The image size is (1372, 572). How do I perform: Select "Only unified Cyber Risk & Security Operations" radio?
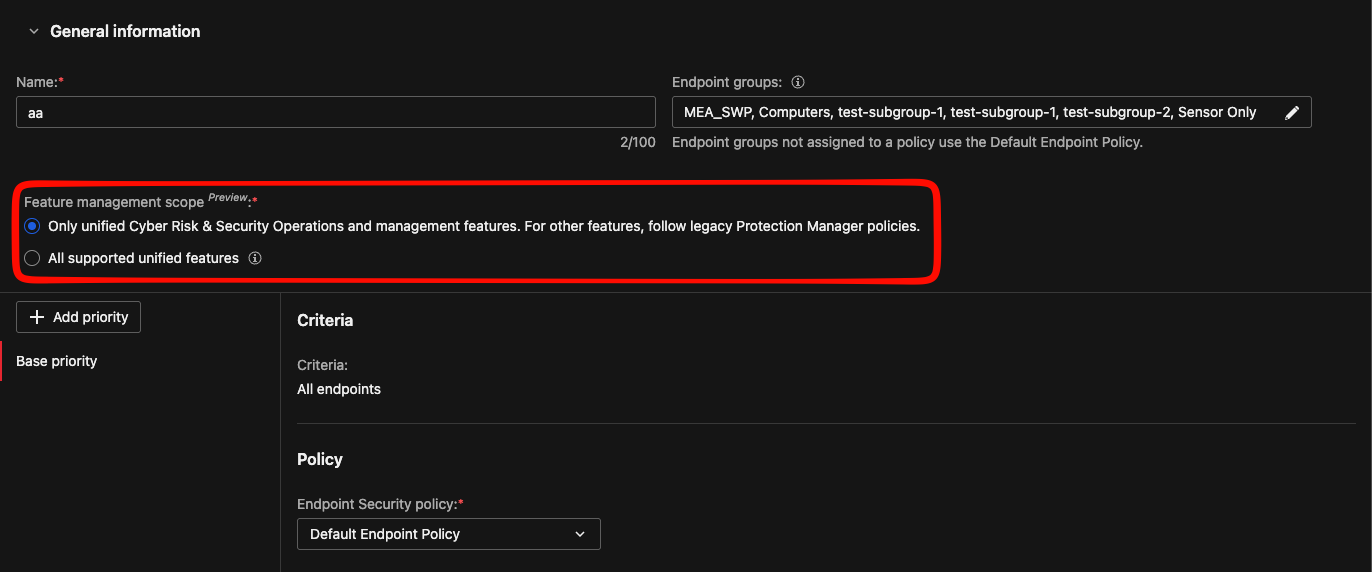[32, 226]
